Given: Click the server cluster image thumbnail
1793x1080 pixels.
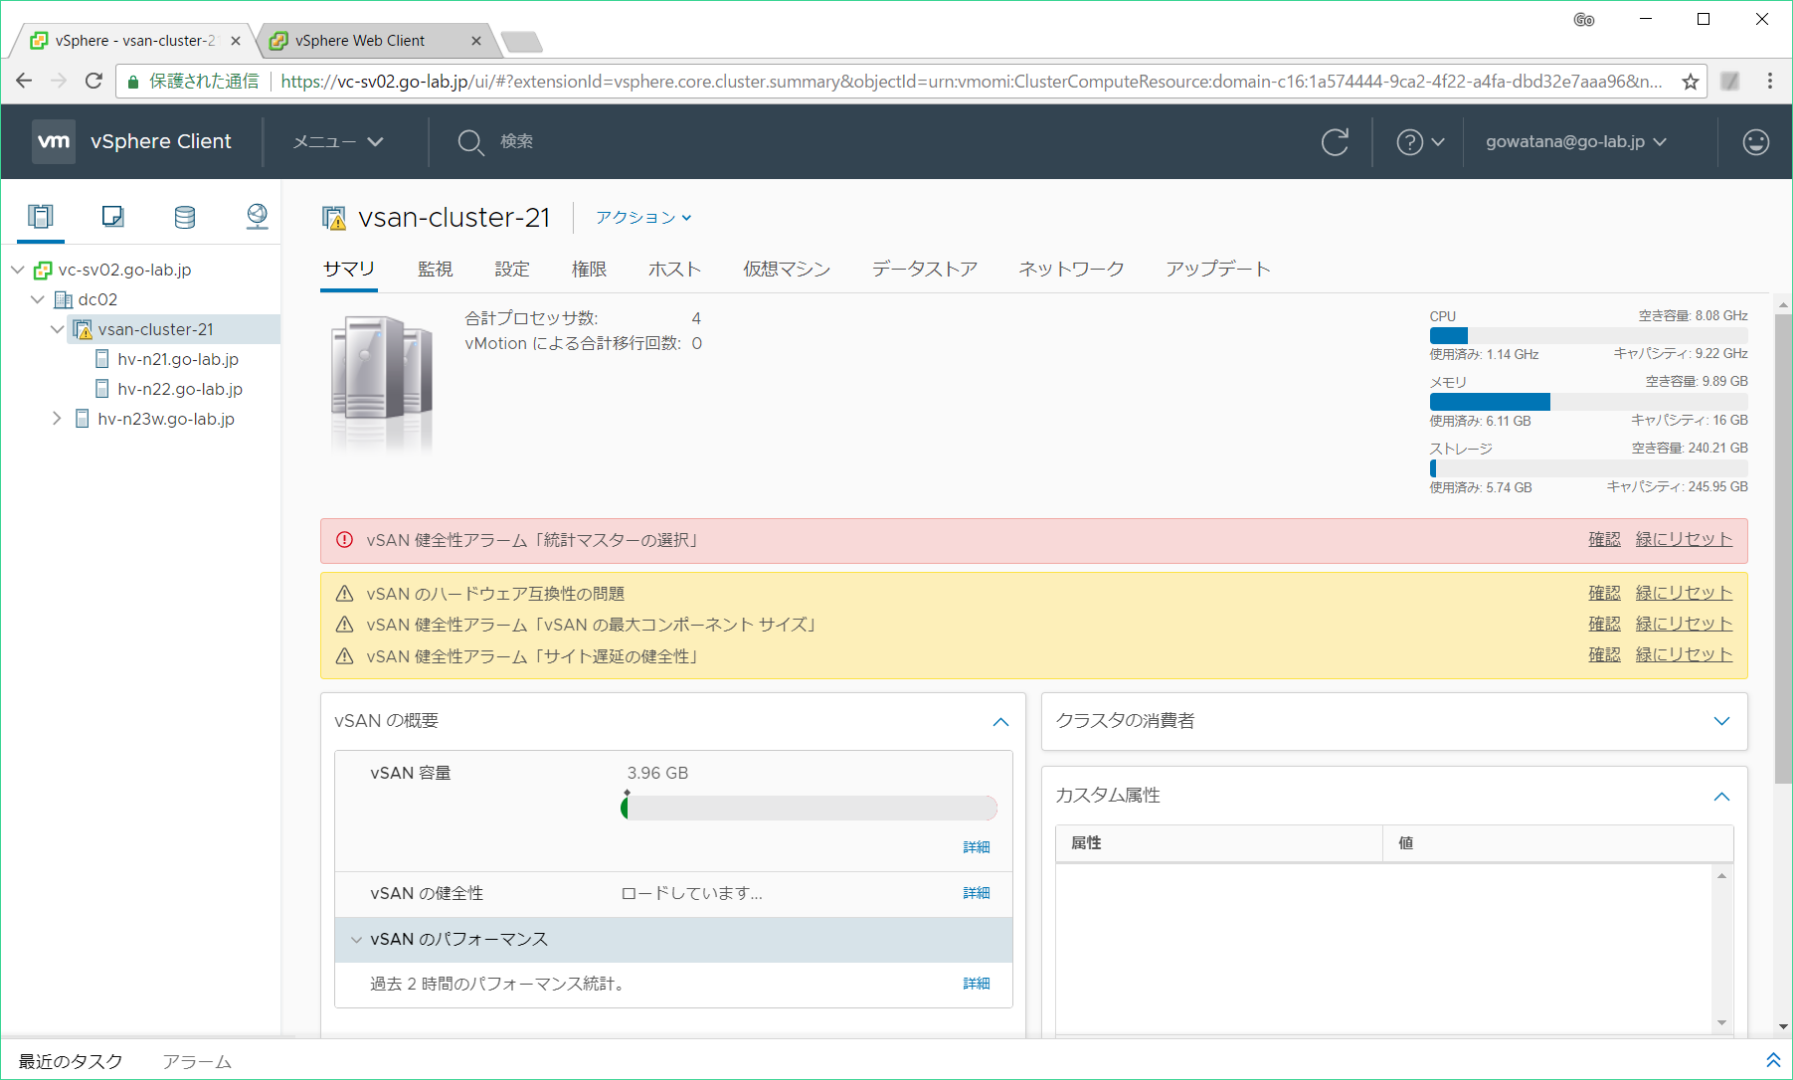Looking at the screenshot, I should click(x=382, y=383).
